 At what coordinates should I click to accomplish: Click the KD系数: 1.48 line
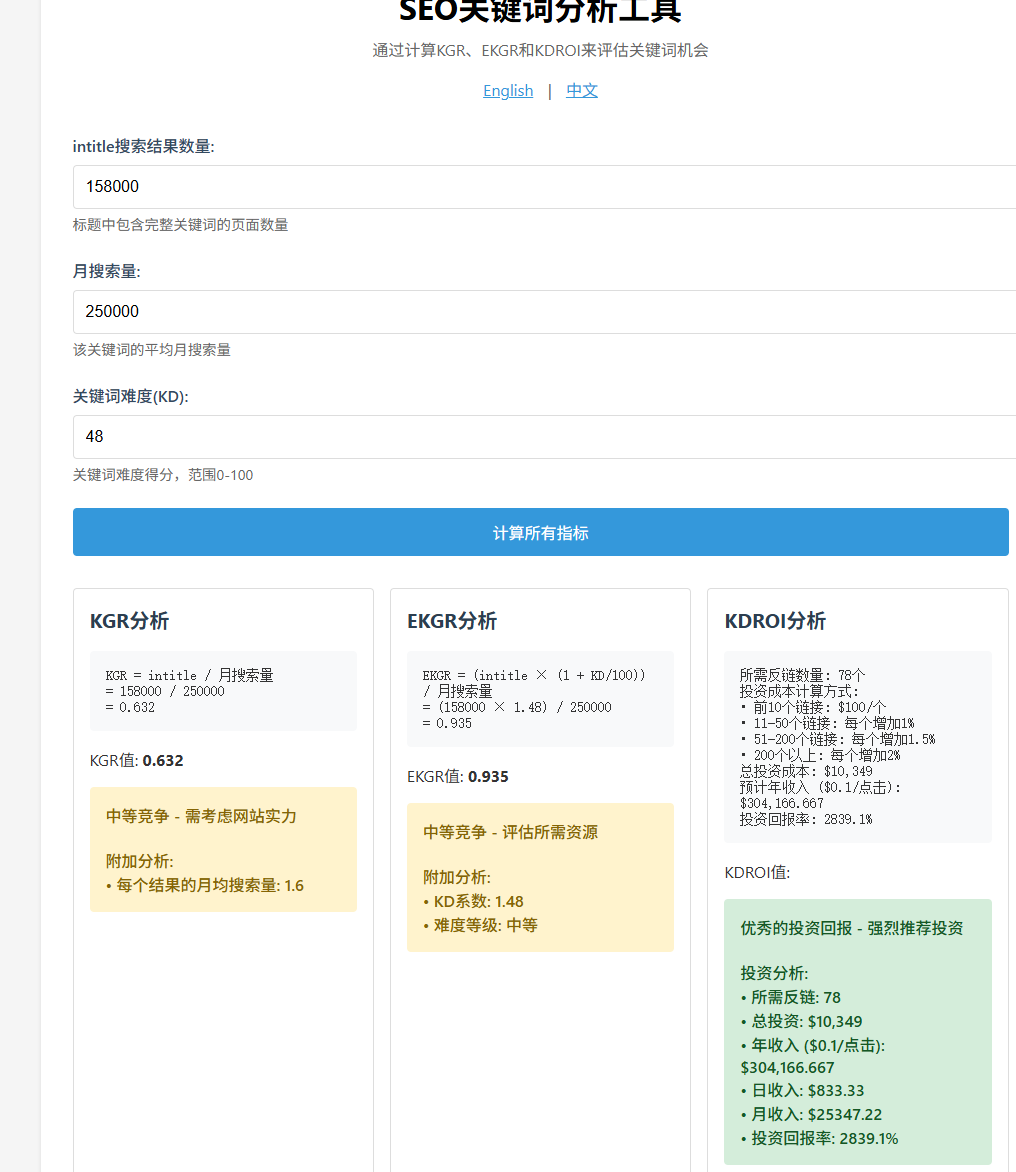473,902
